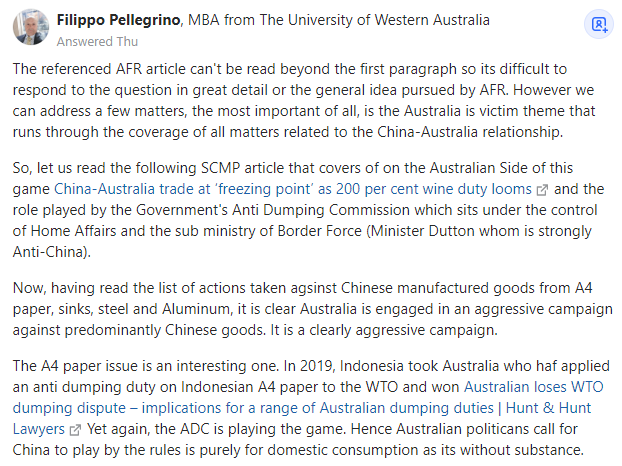
Task: Click the credential 'MBA from The University of Western Australia'
Action: 339,20
